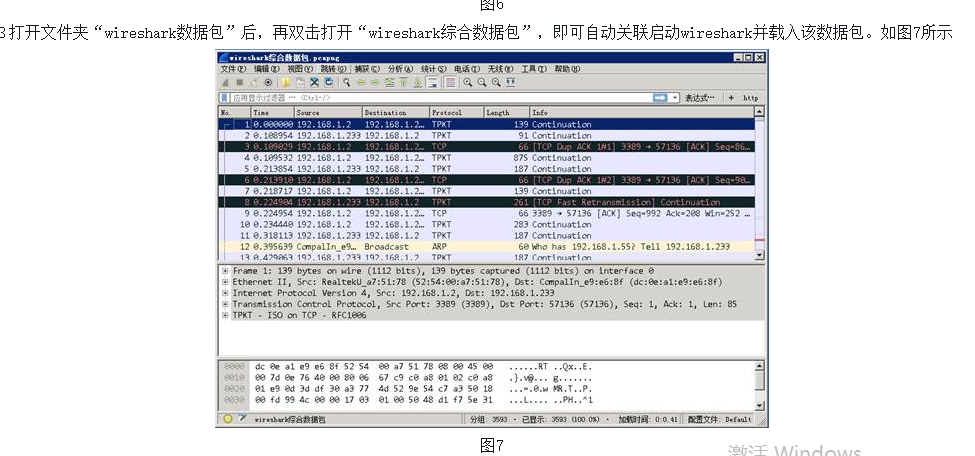Open the filter history dropdown arrow
975x456 pixels.
pyautogui.click(x=675, y=98)
